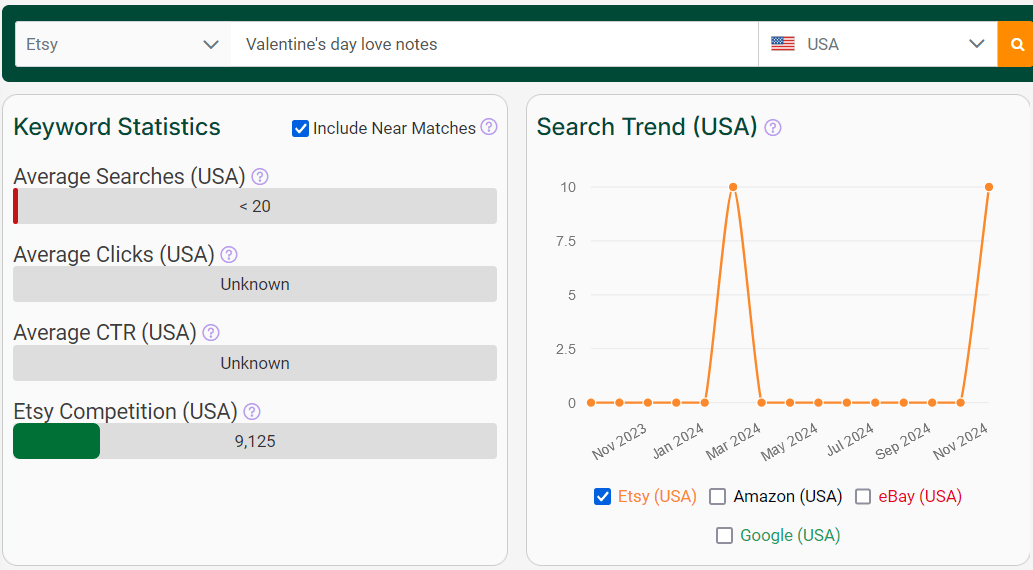Click the Average Searches < 20 bar
This screenshot has height=570, width=1033.
tap(255, 206)
